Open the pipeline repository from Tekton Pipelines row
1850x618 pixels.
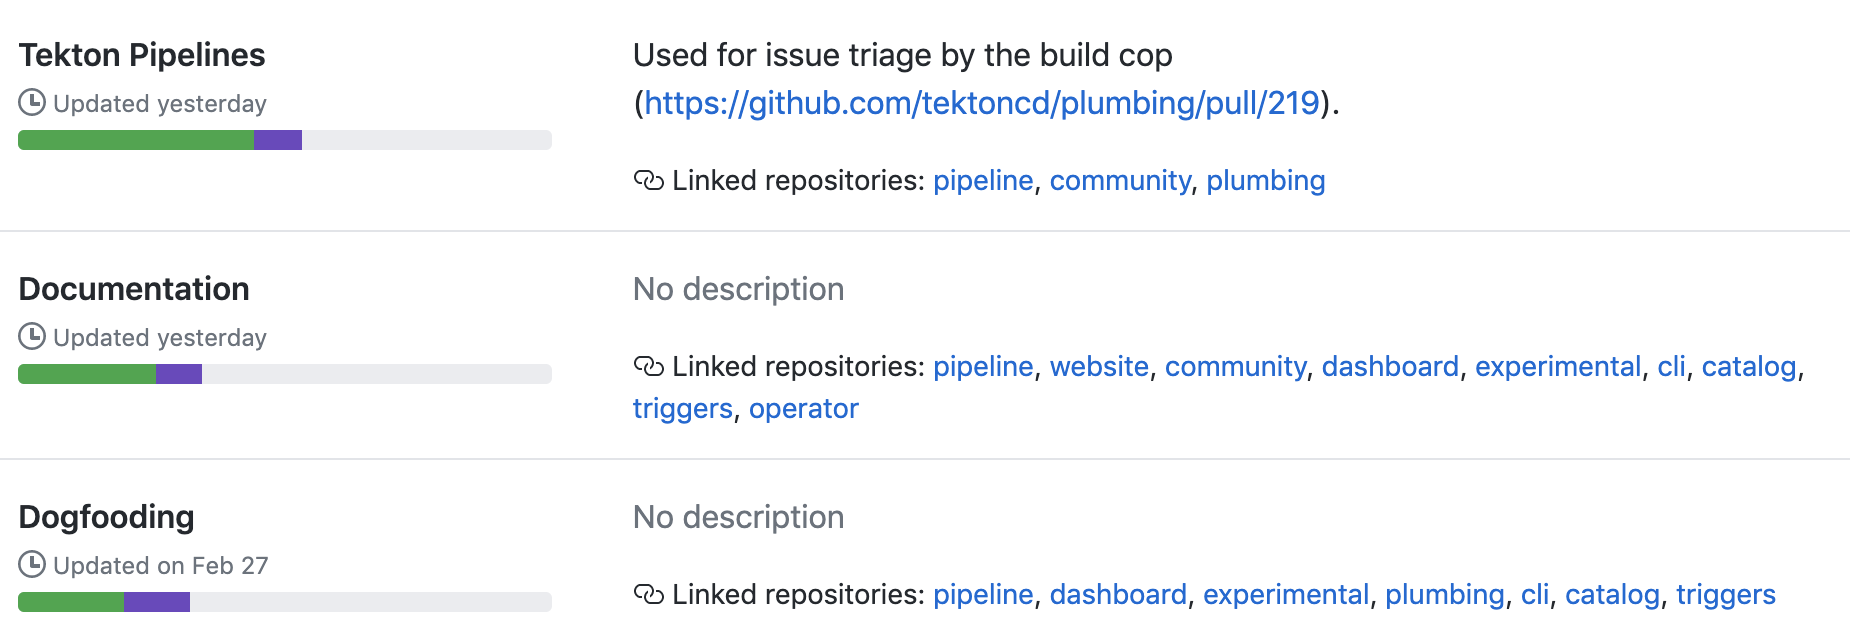click(983, 180)
